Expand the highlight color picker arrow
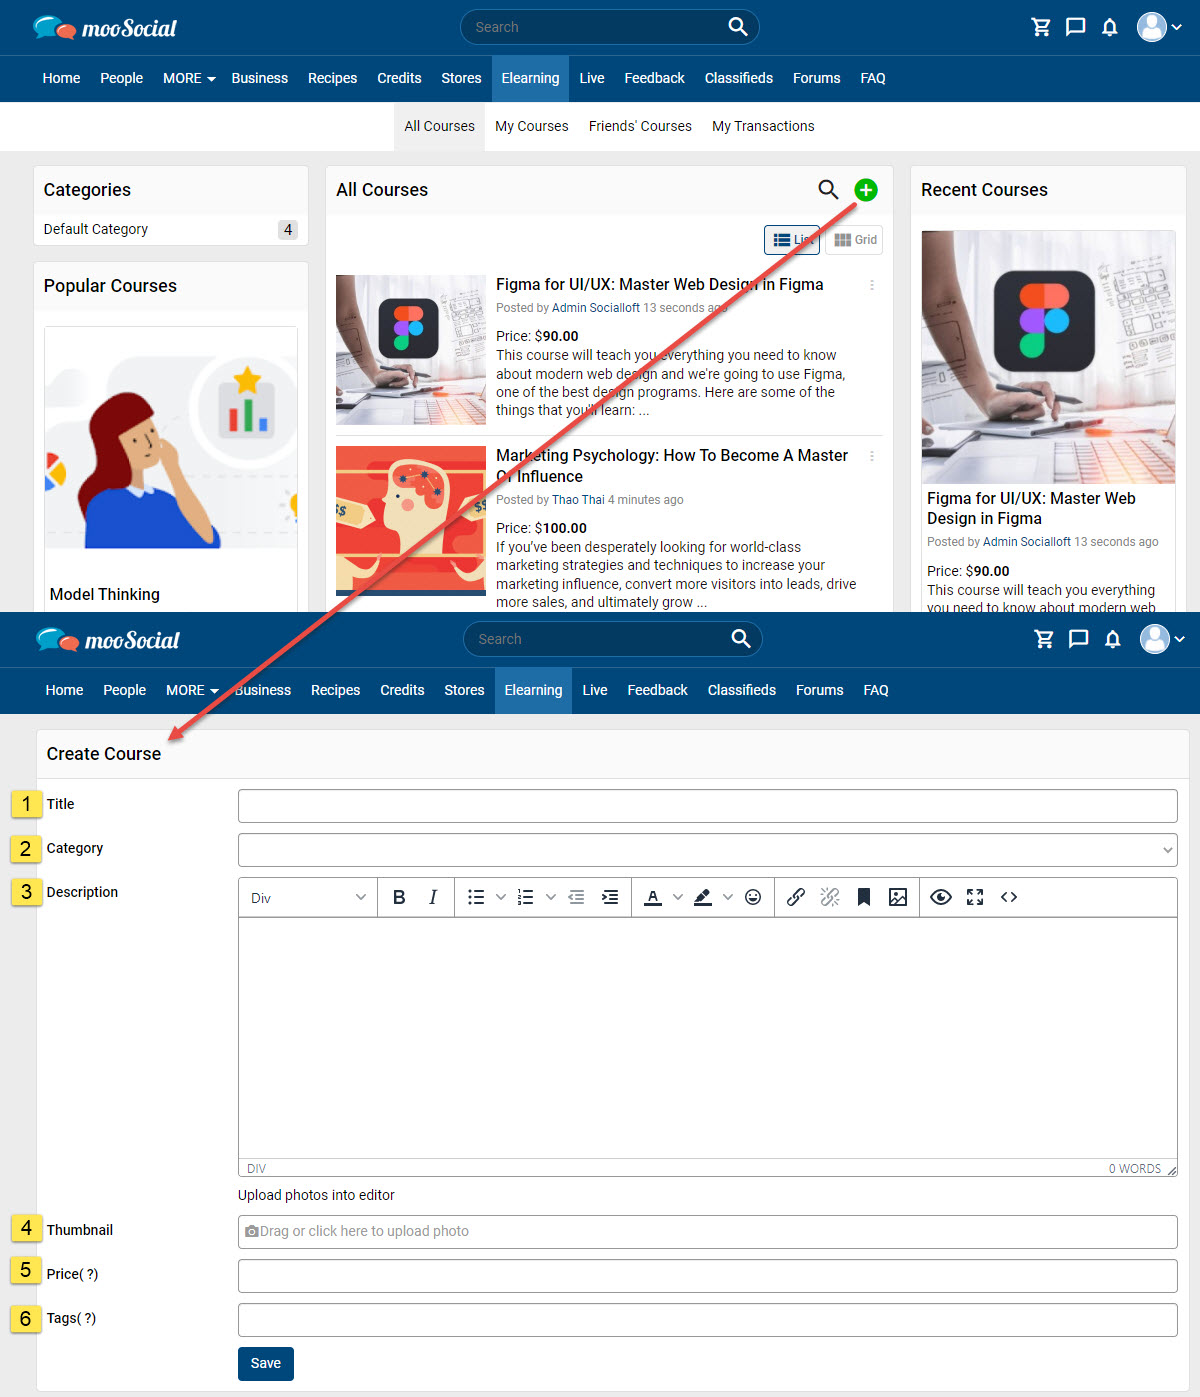The width and height of the screenshot is (1200, 1397). 728,897
